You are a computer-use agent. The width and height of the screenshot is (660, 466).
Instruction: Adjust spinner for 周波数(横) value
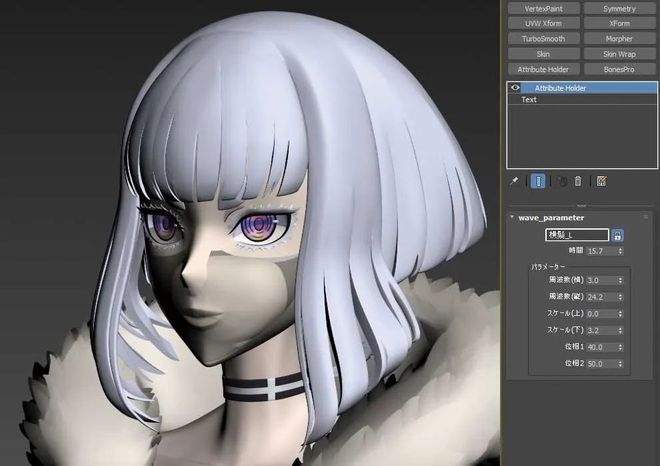coord(620,281)
